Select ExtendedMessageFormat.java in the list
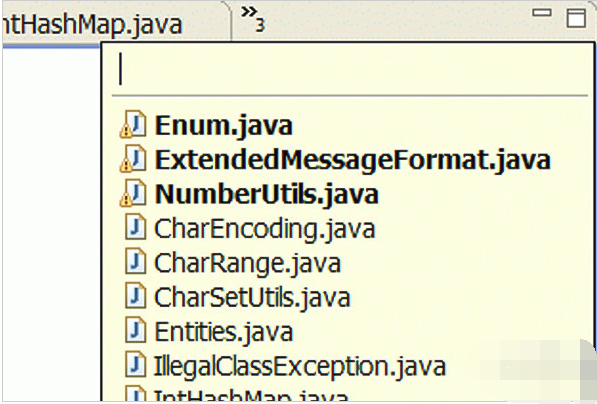Screen dimensions: 597x404 [x=353, y=160]
